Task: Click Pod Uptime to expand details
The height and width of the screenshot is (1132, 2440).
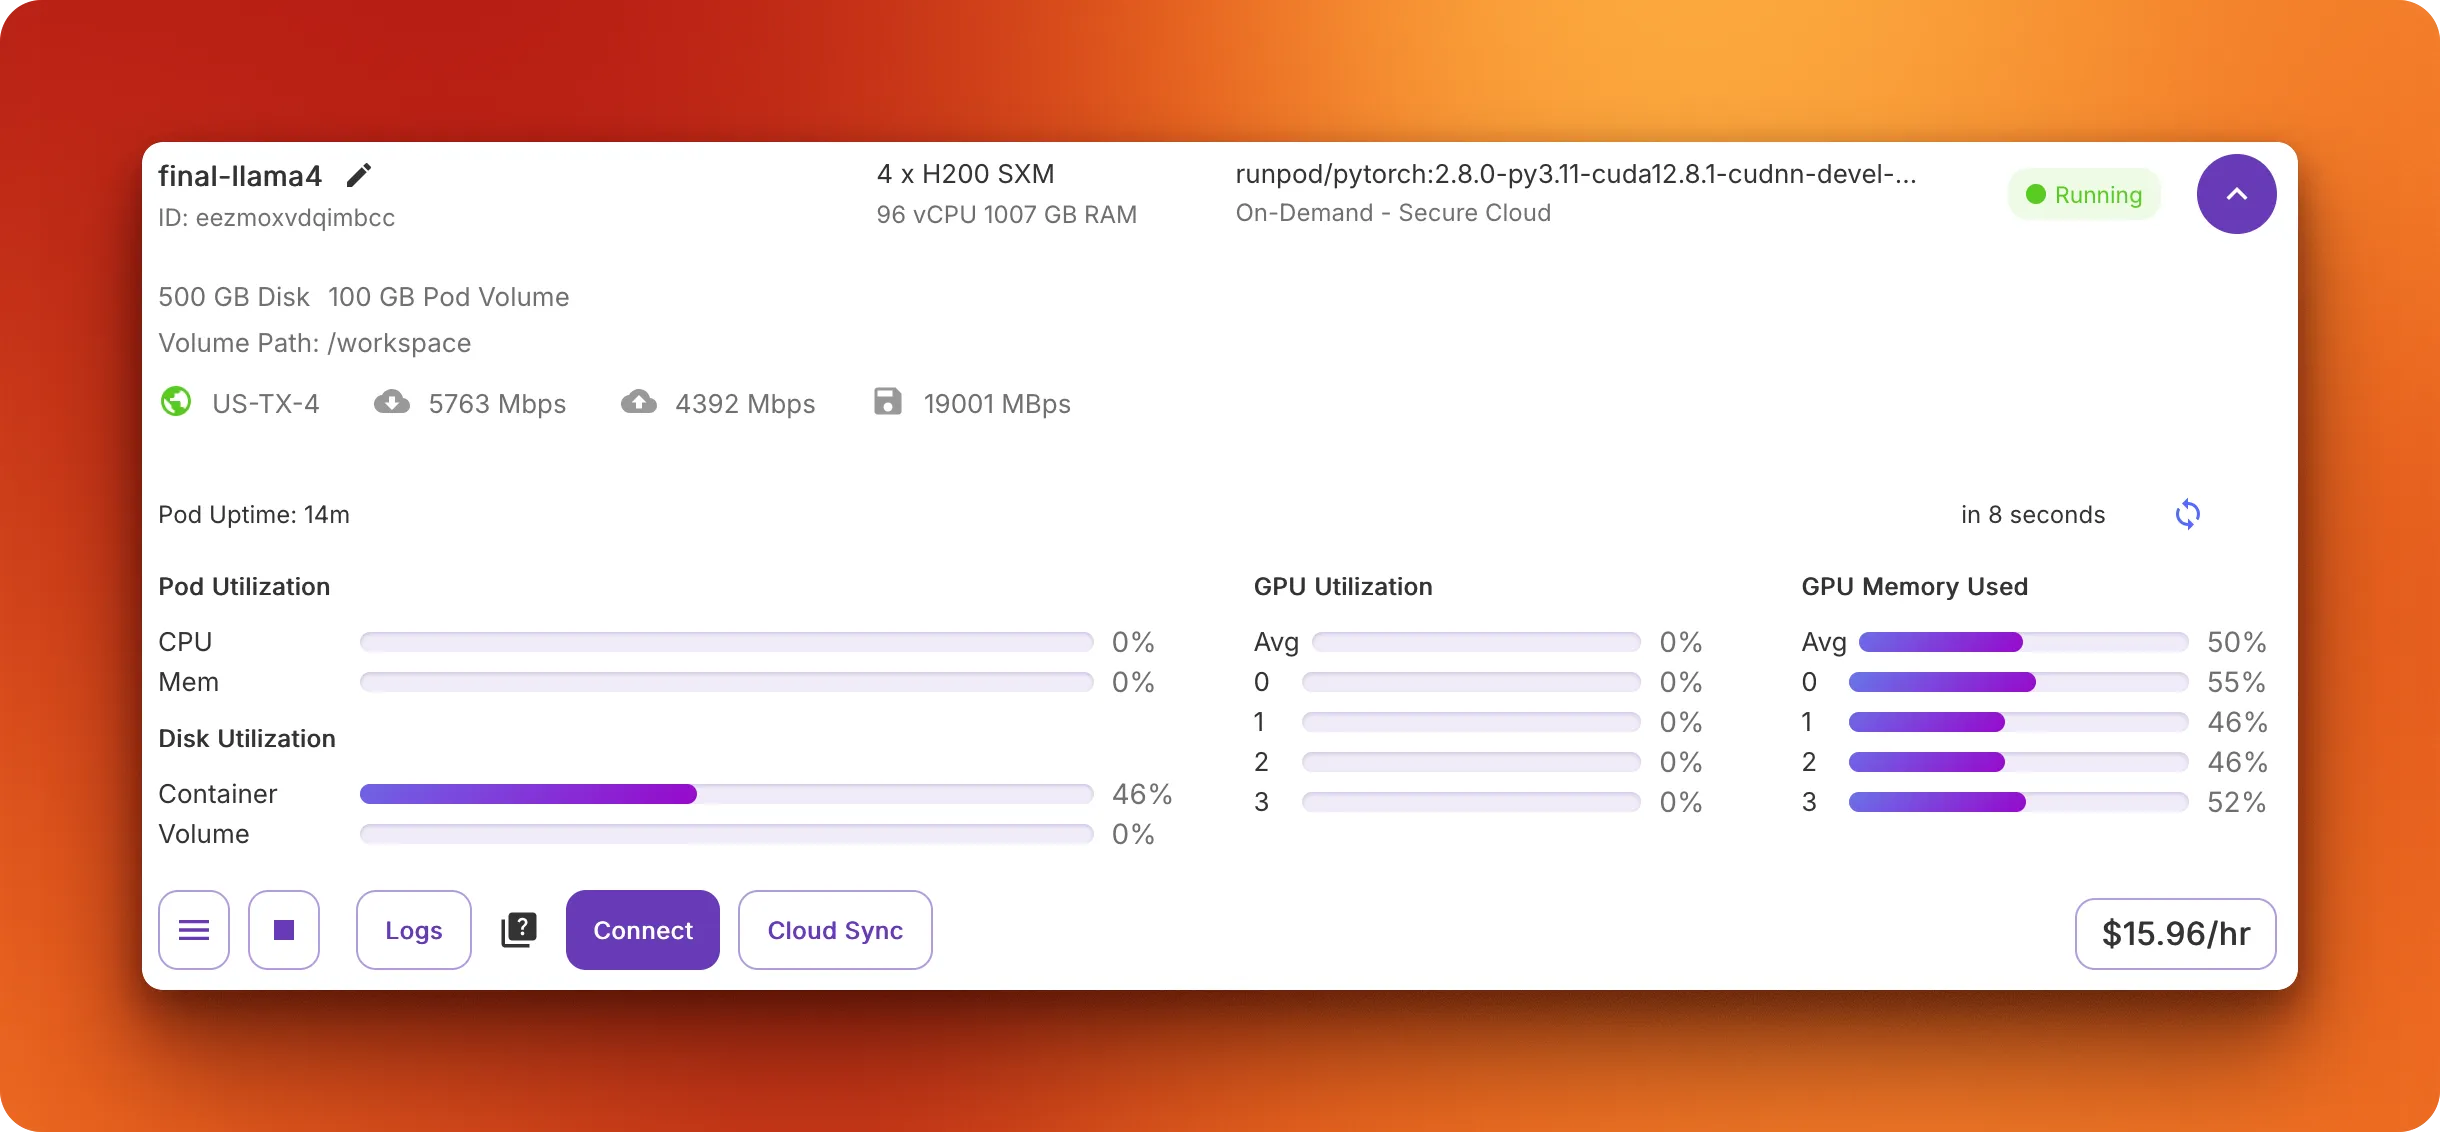Action: pyautogui.click(x=253, y=514)
